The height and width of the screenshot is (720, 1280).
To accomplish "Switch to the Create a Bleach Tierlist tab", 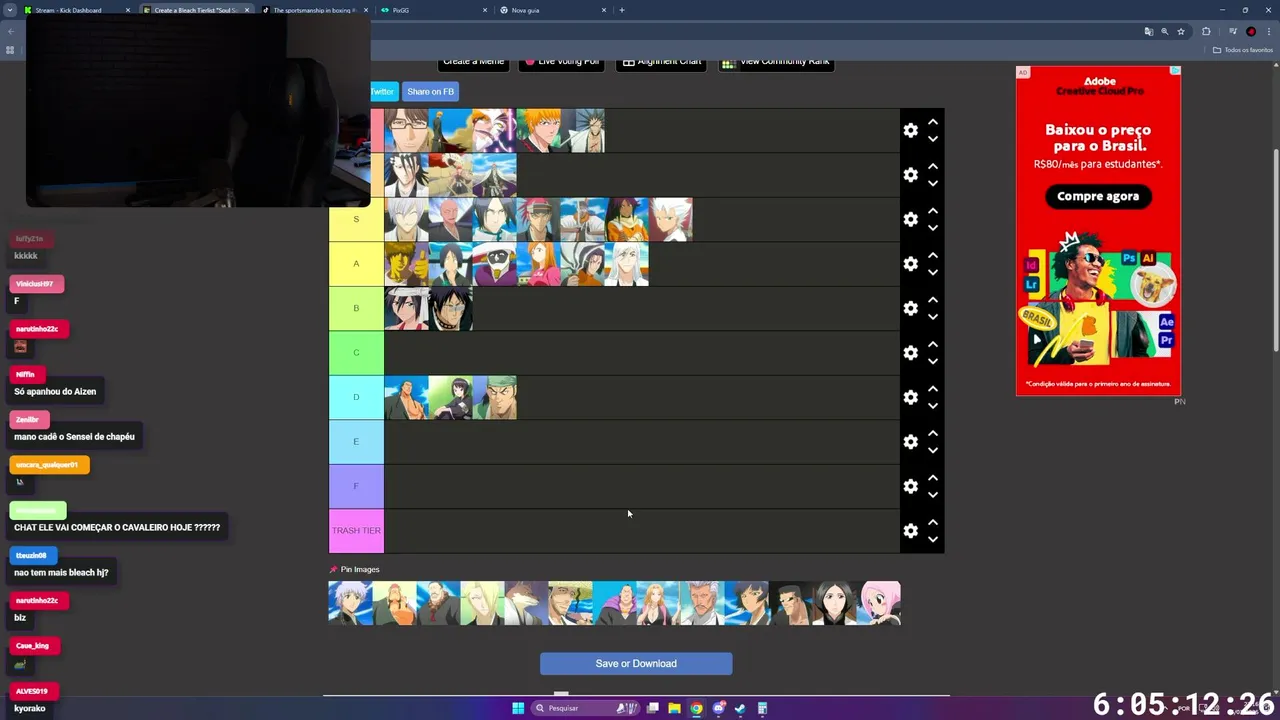I will pyautogui.click(x=195, y=10).
